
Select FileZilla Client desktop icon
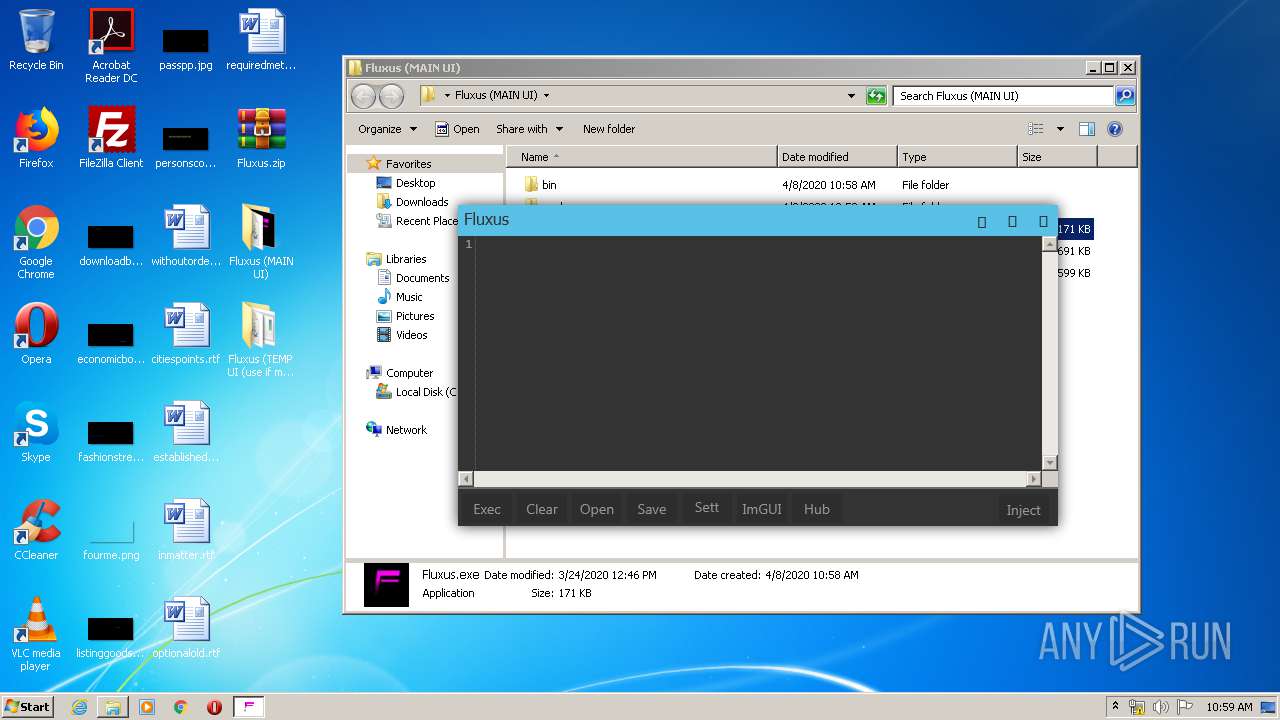111,138
